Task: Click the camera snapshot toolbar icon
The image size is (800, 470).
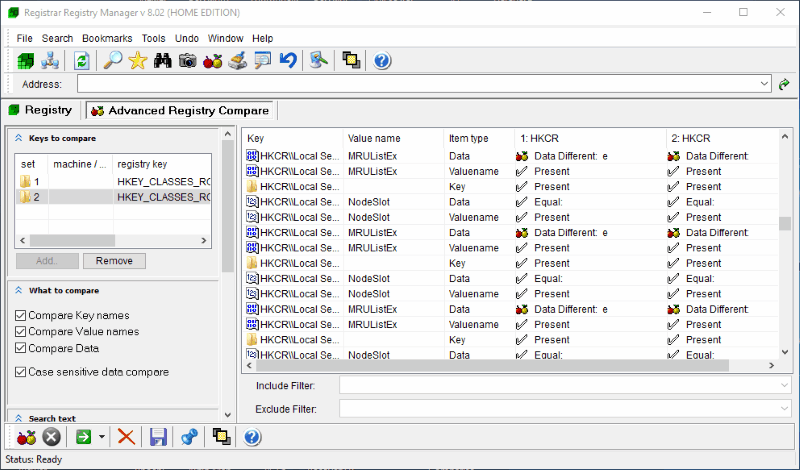Action: coord(188,61)
